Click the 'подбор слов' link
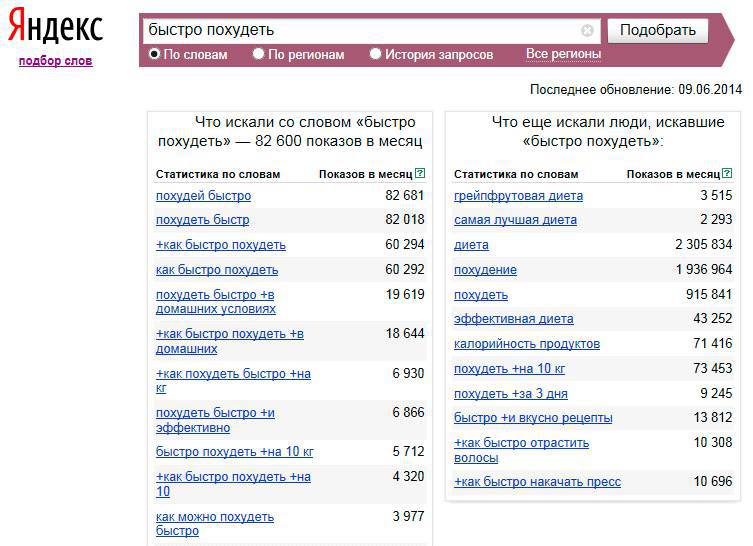This screenshot has width=753, height=546. click(x=55, y=61)
